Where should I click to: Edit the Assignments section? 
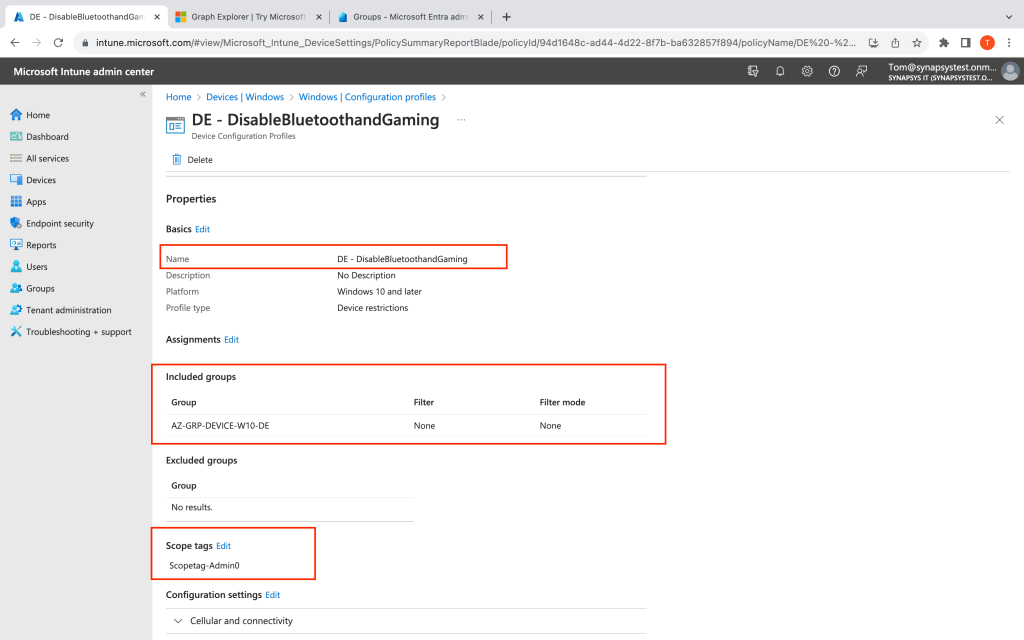coord(232,340)
